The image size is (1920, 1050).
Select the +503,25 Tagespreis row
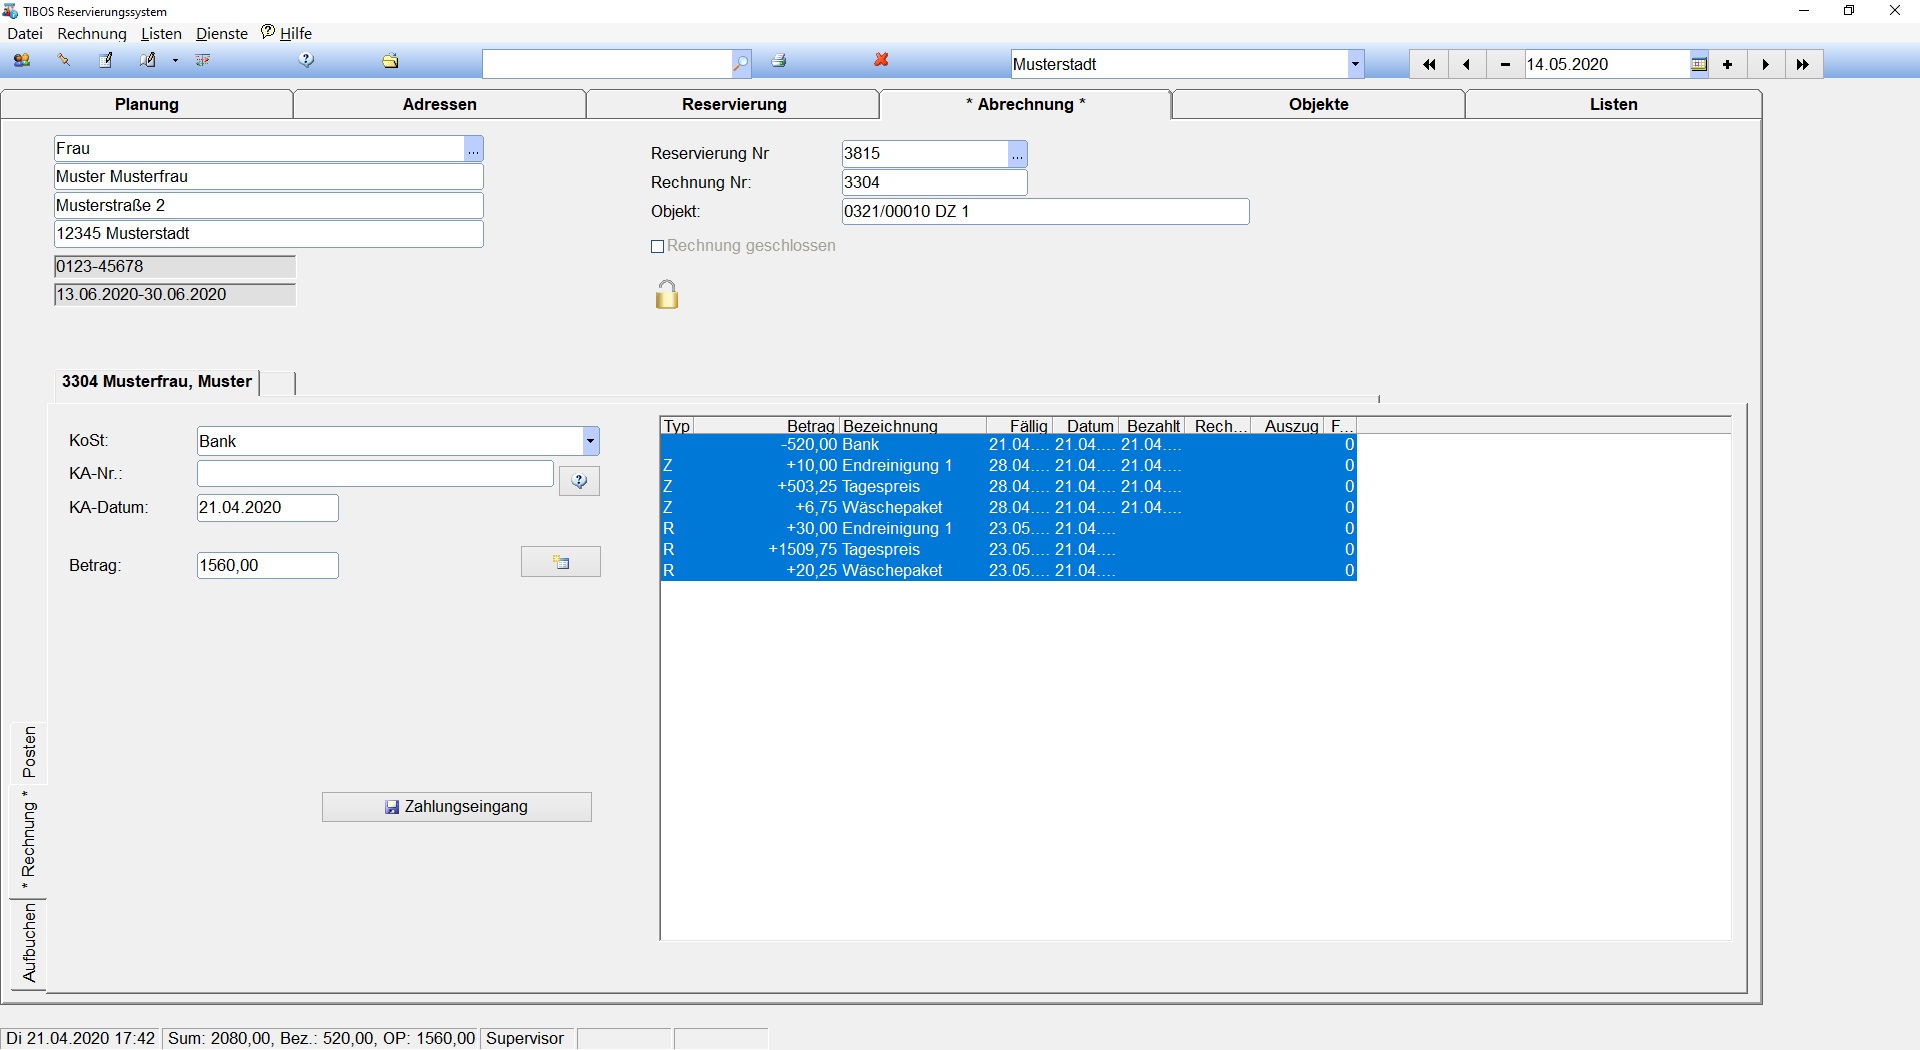(x=1008, y=487)
